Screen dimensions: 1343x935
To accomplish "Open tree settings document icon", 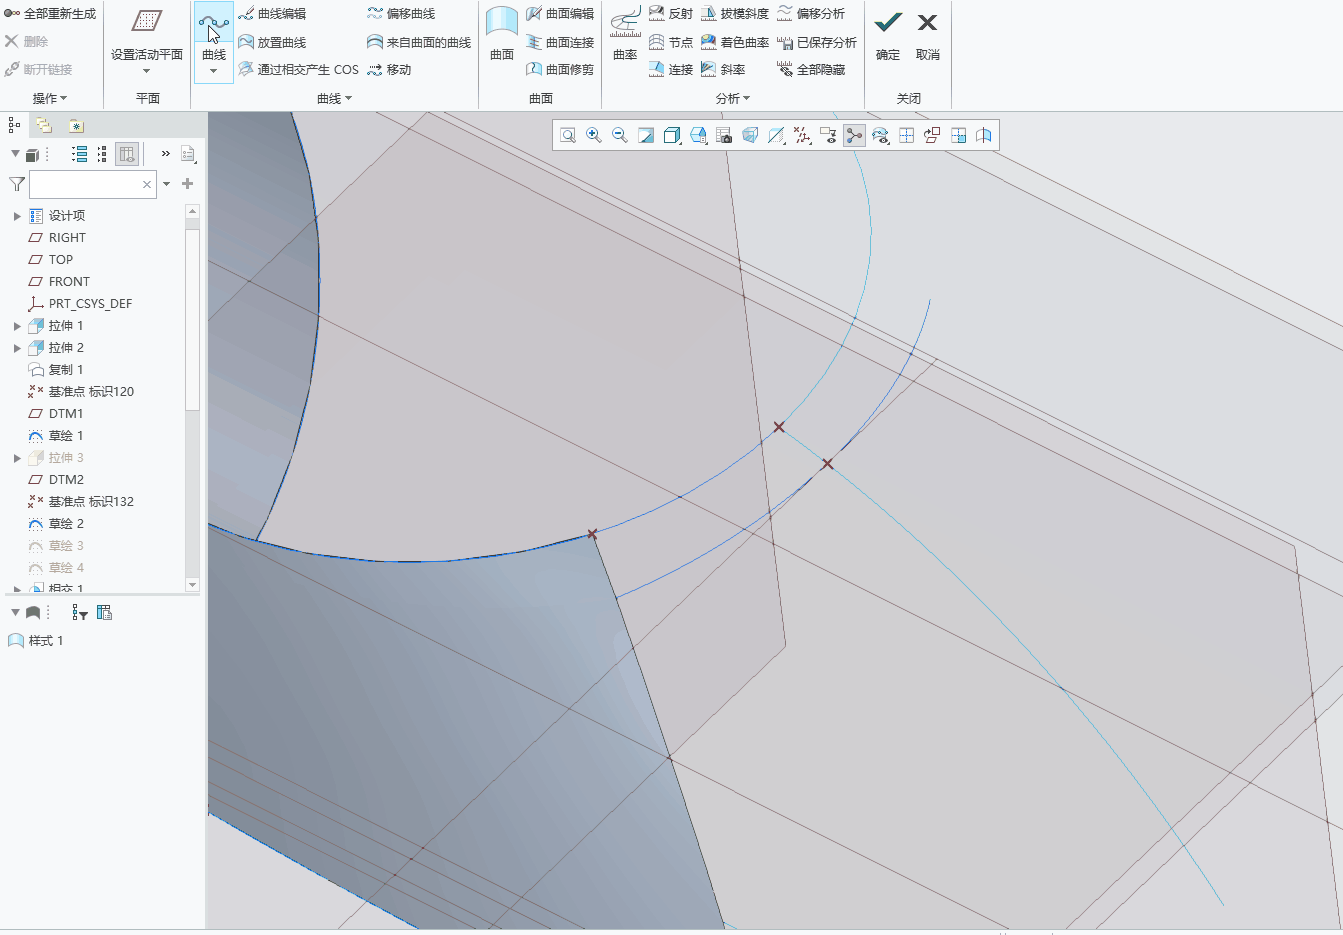I will [x=188, y=154].
